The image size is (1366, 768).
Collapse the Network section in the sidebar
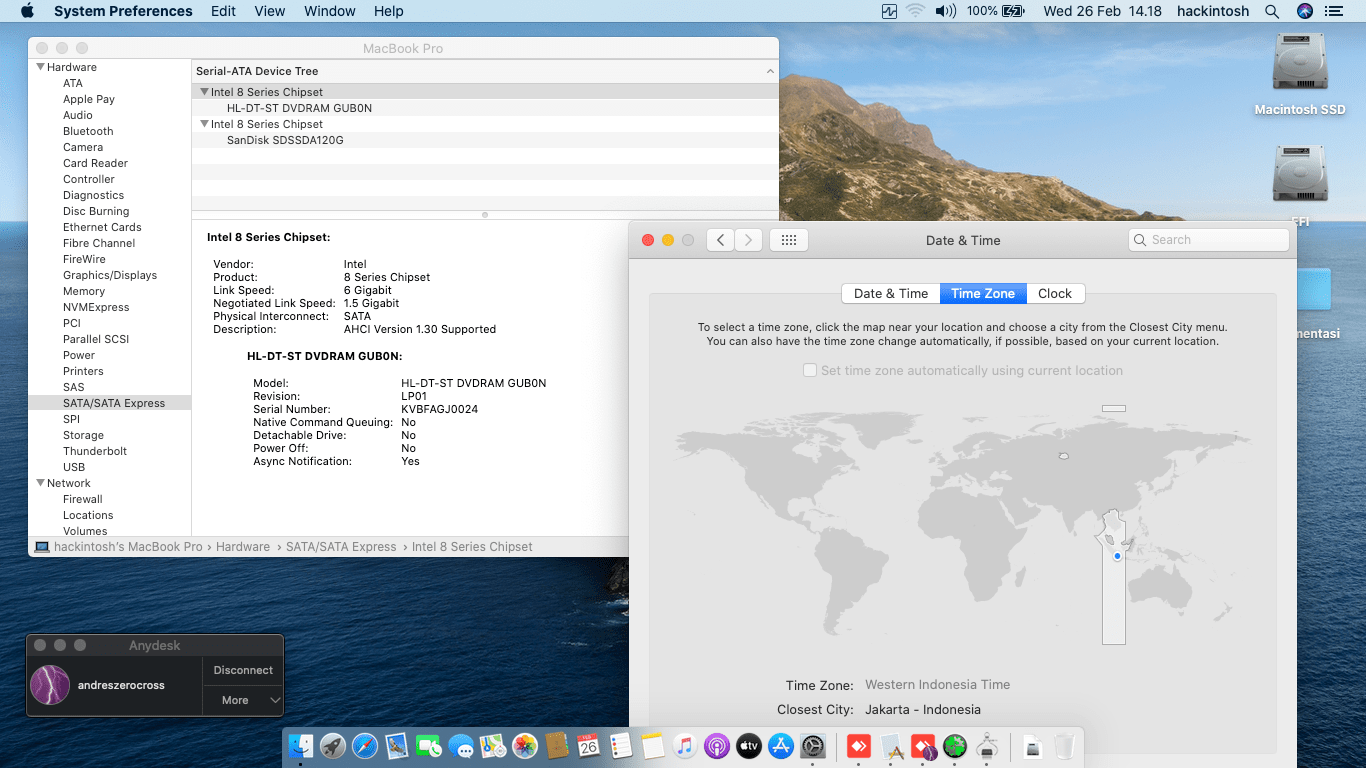pos(41,483)
